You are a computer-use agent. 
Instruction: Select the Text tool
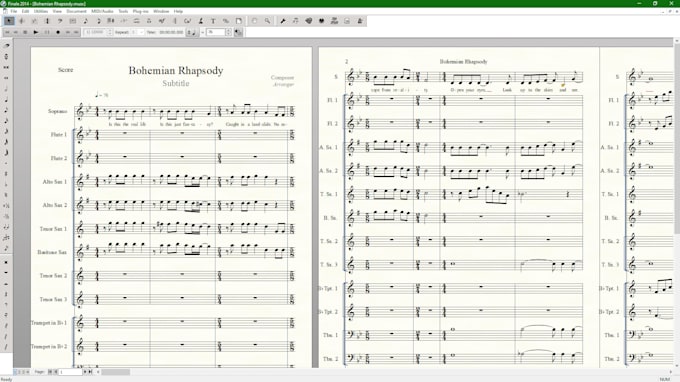(x=213, y=21)
